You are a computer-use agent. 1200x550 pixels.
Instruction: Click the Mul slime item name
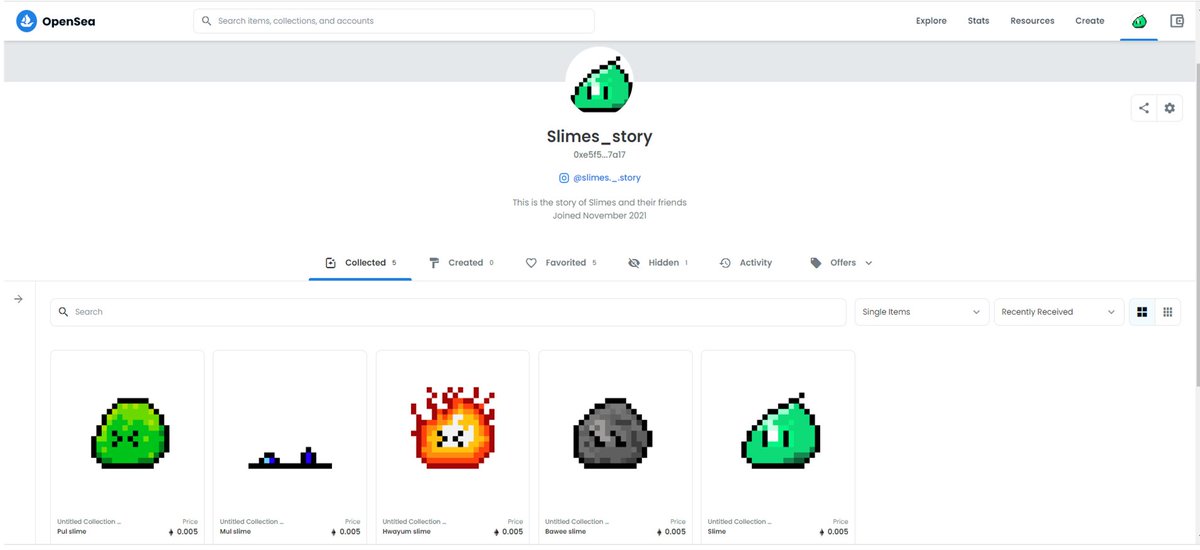(234, 532)
